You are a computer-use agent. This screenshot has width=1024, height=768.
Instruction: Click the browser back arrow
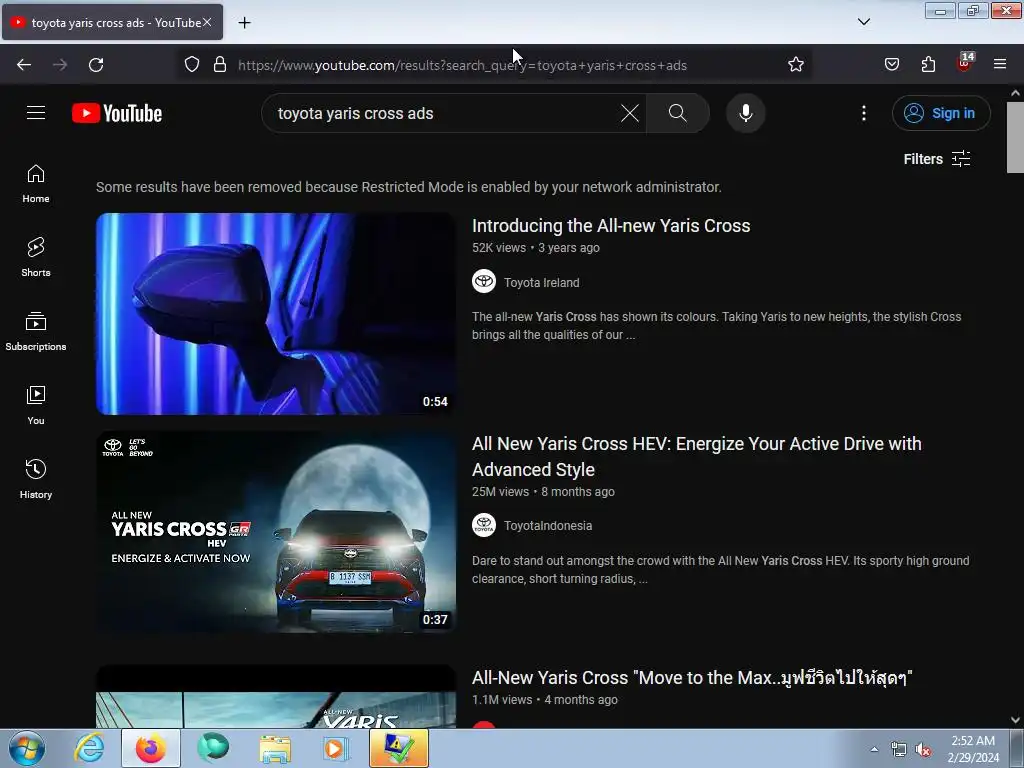tap(24, 65)
